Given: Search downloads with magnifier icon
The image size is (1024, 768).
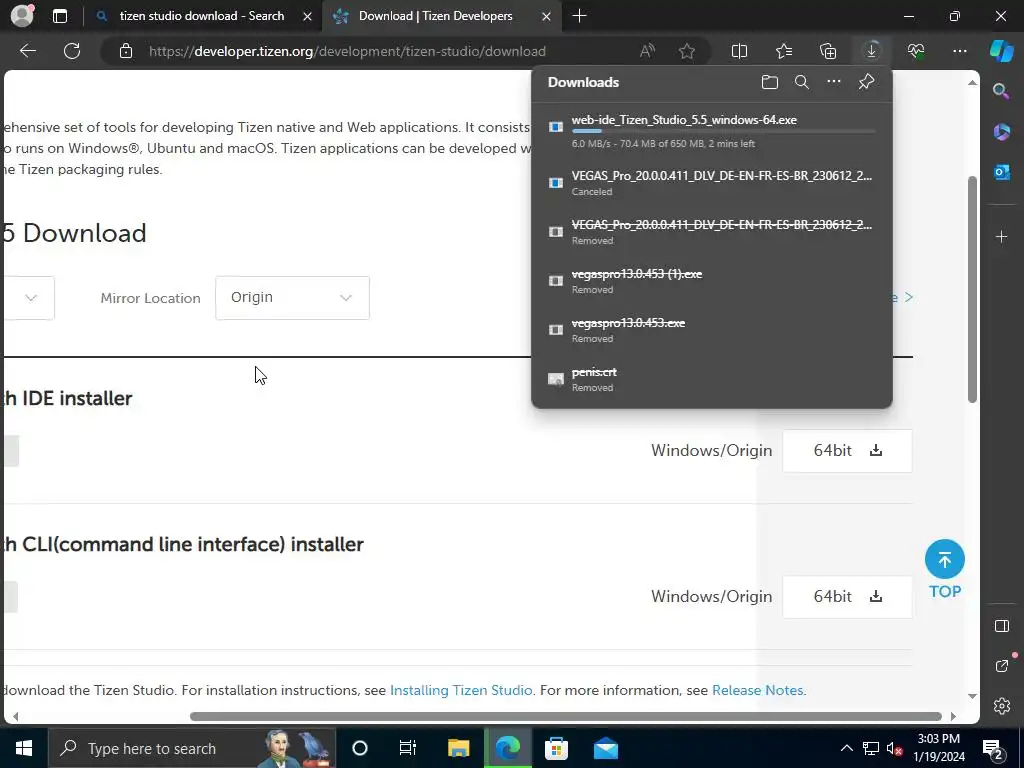Looking at the screenshot, I should [x=801, y=82].
